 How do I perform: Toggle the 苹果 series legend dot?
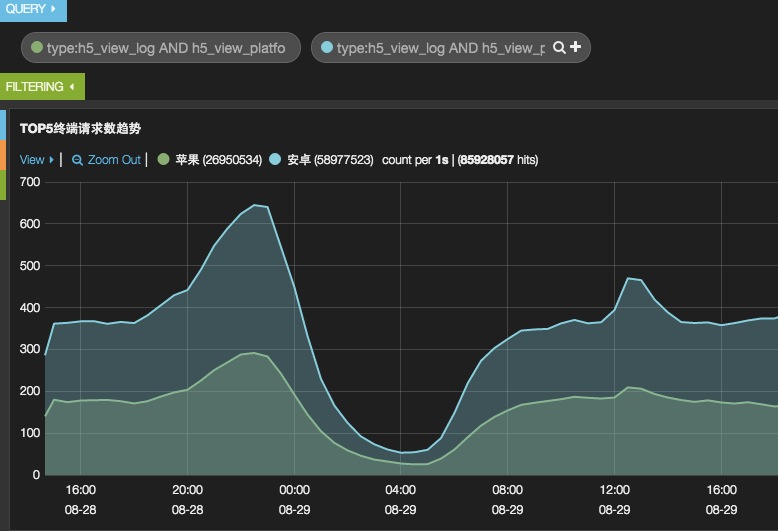[163, 159]
